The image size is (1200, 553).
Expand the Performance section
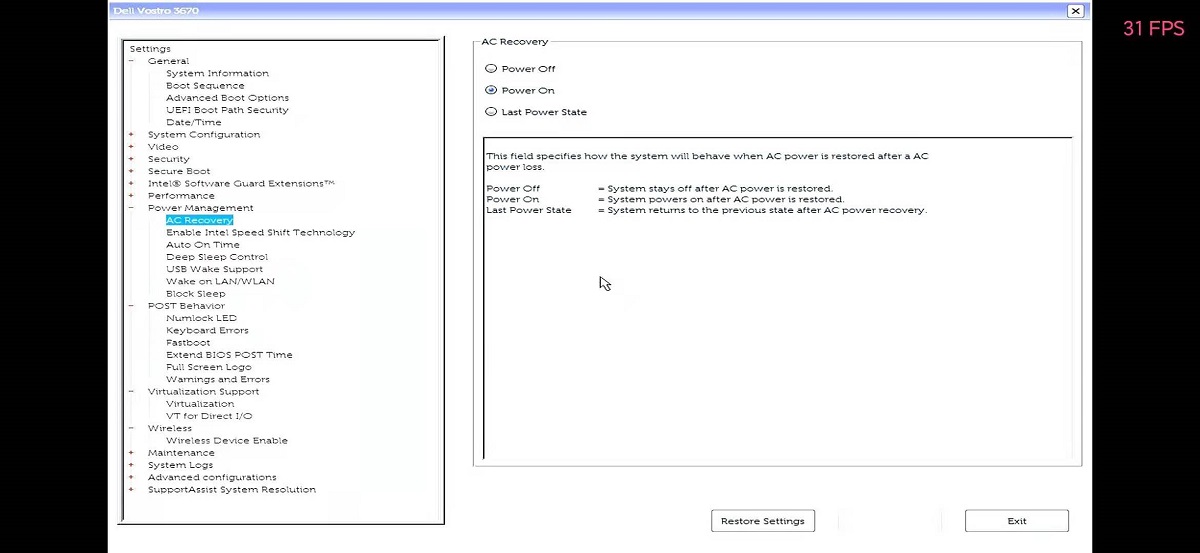click(x=130, y=196)
